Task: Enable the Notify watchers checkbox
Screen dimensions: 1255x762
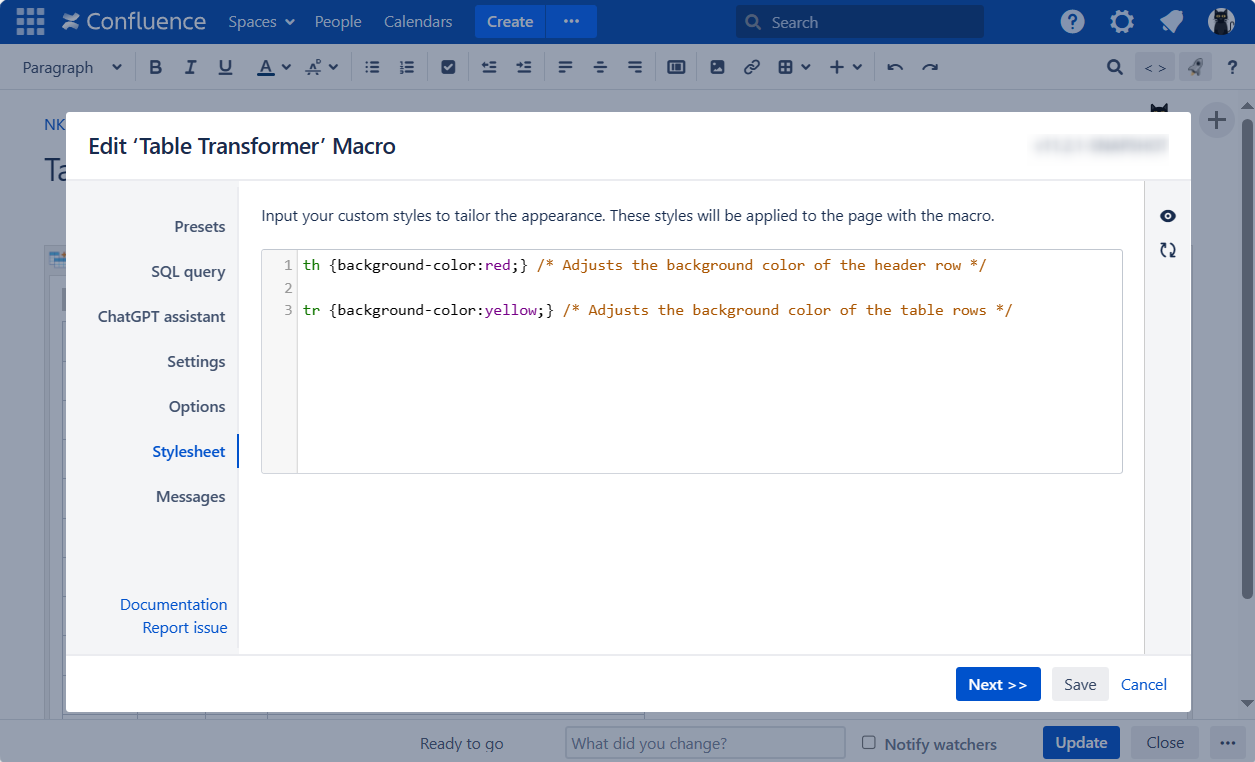Action: coord(868,743)
